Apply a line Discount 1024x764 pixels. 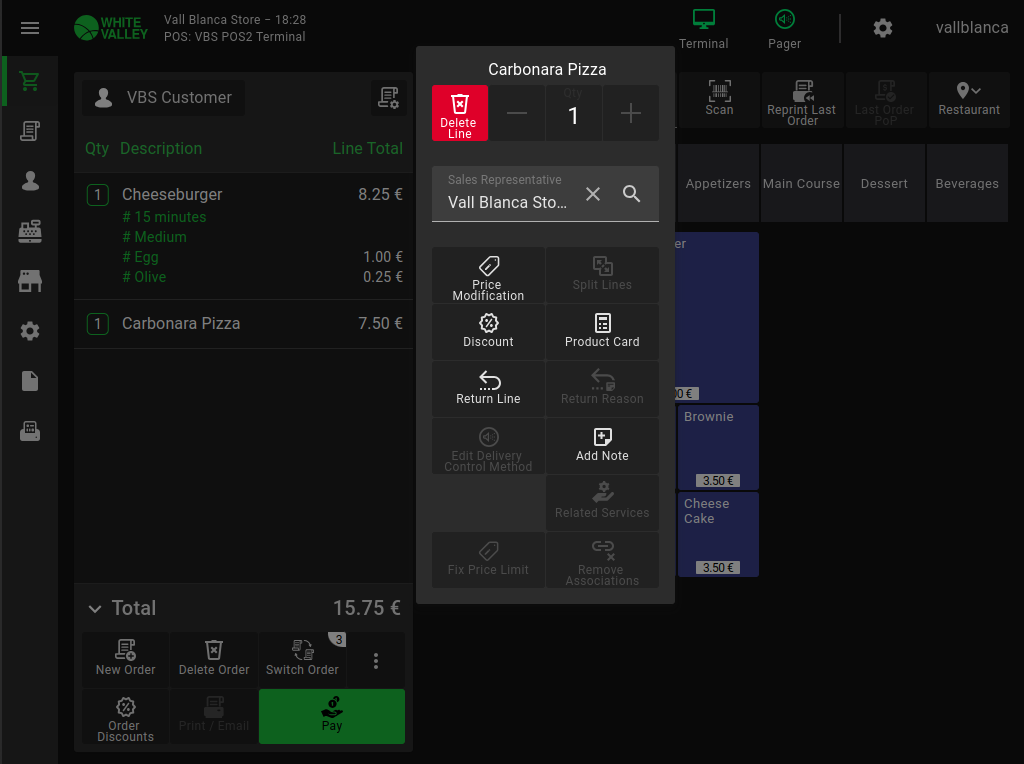488,332
